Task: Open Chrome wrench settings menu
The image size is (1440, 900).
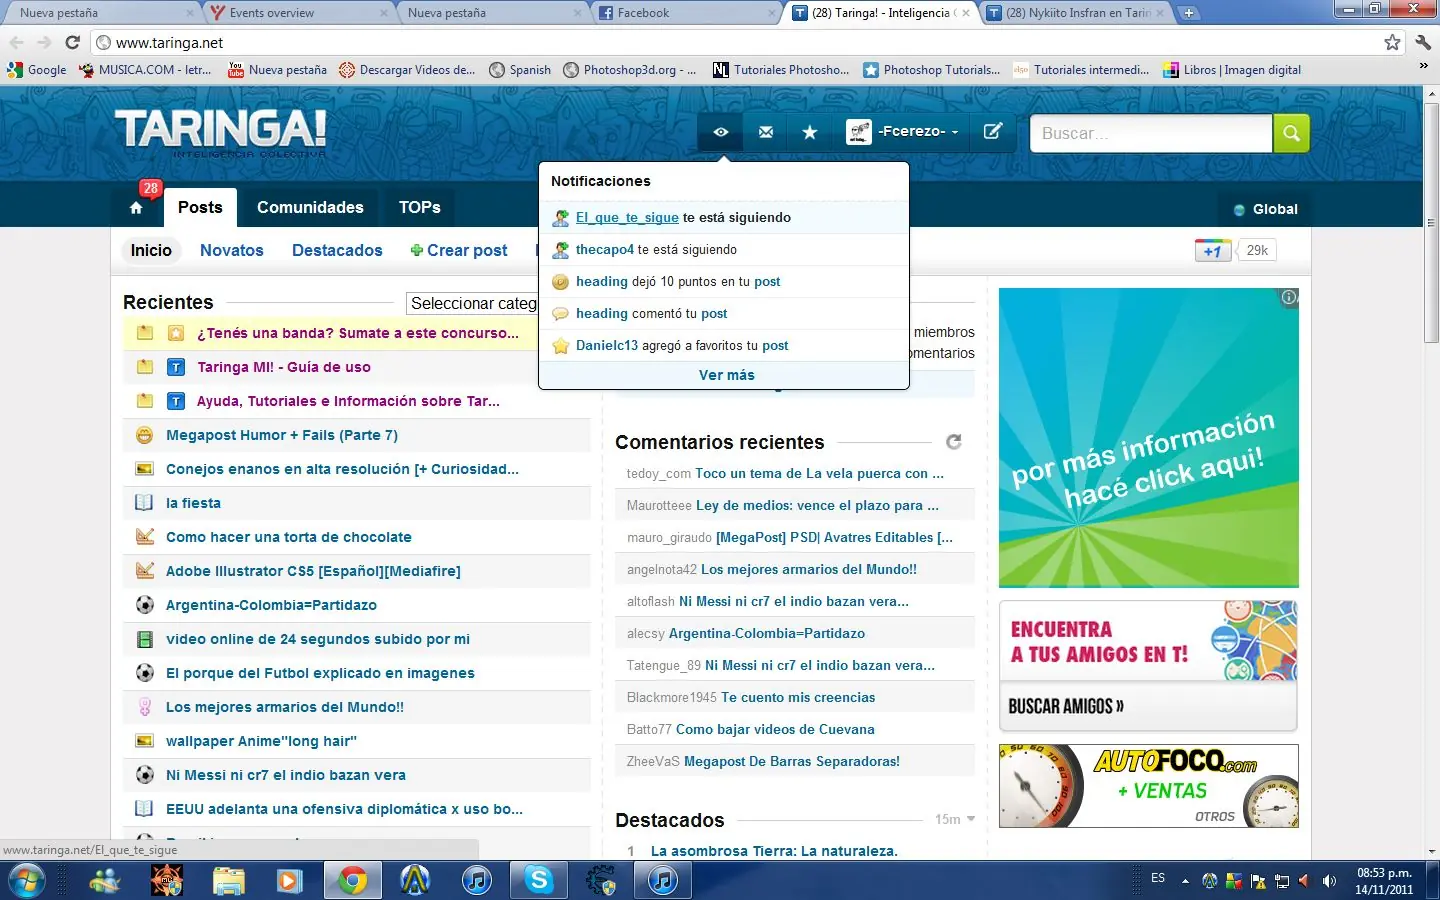Action: click(x=1423, y=42)
